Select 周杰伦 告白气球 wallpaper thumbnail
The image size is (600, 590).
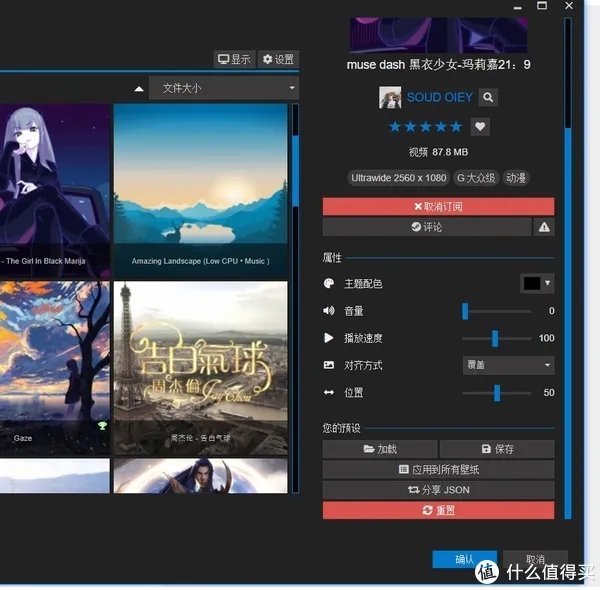click(201, 368)
